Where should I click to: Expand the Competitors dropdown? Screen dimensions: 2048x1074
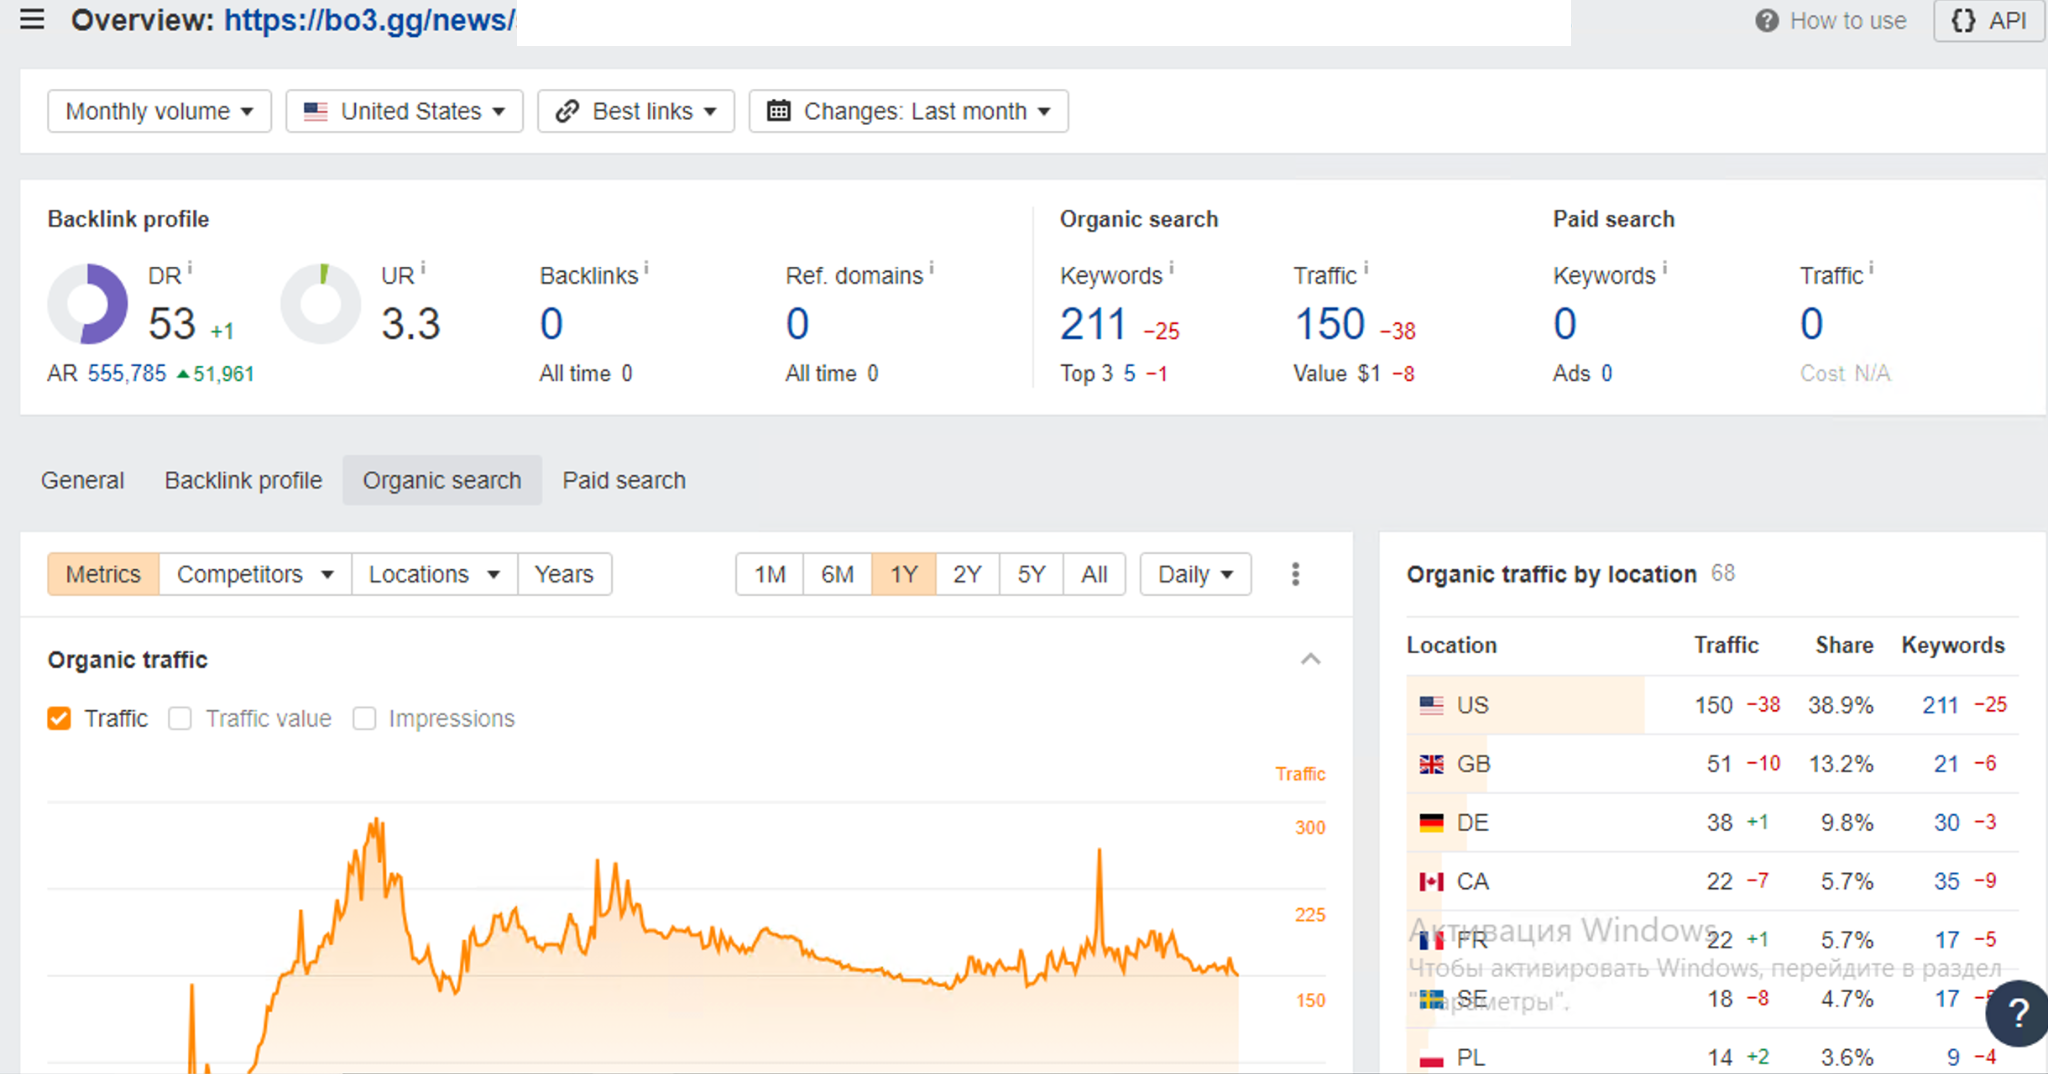(x=255, y=575)
